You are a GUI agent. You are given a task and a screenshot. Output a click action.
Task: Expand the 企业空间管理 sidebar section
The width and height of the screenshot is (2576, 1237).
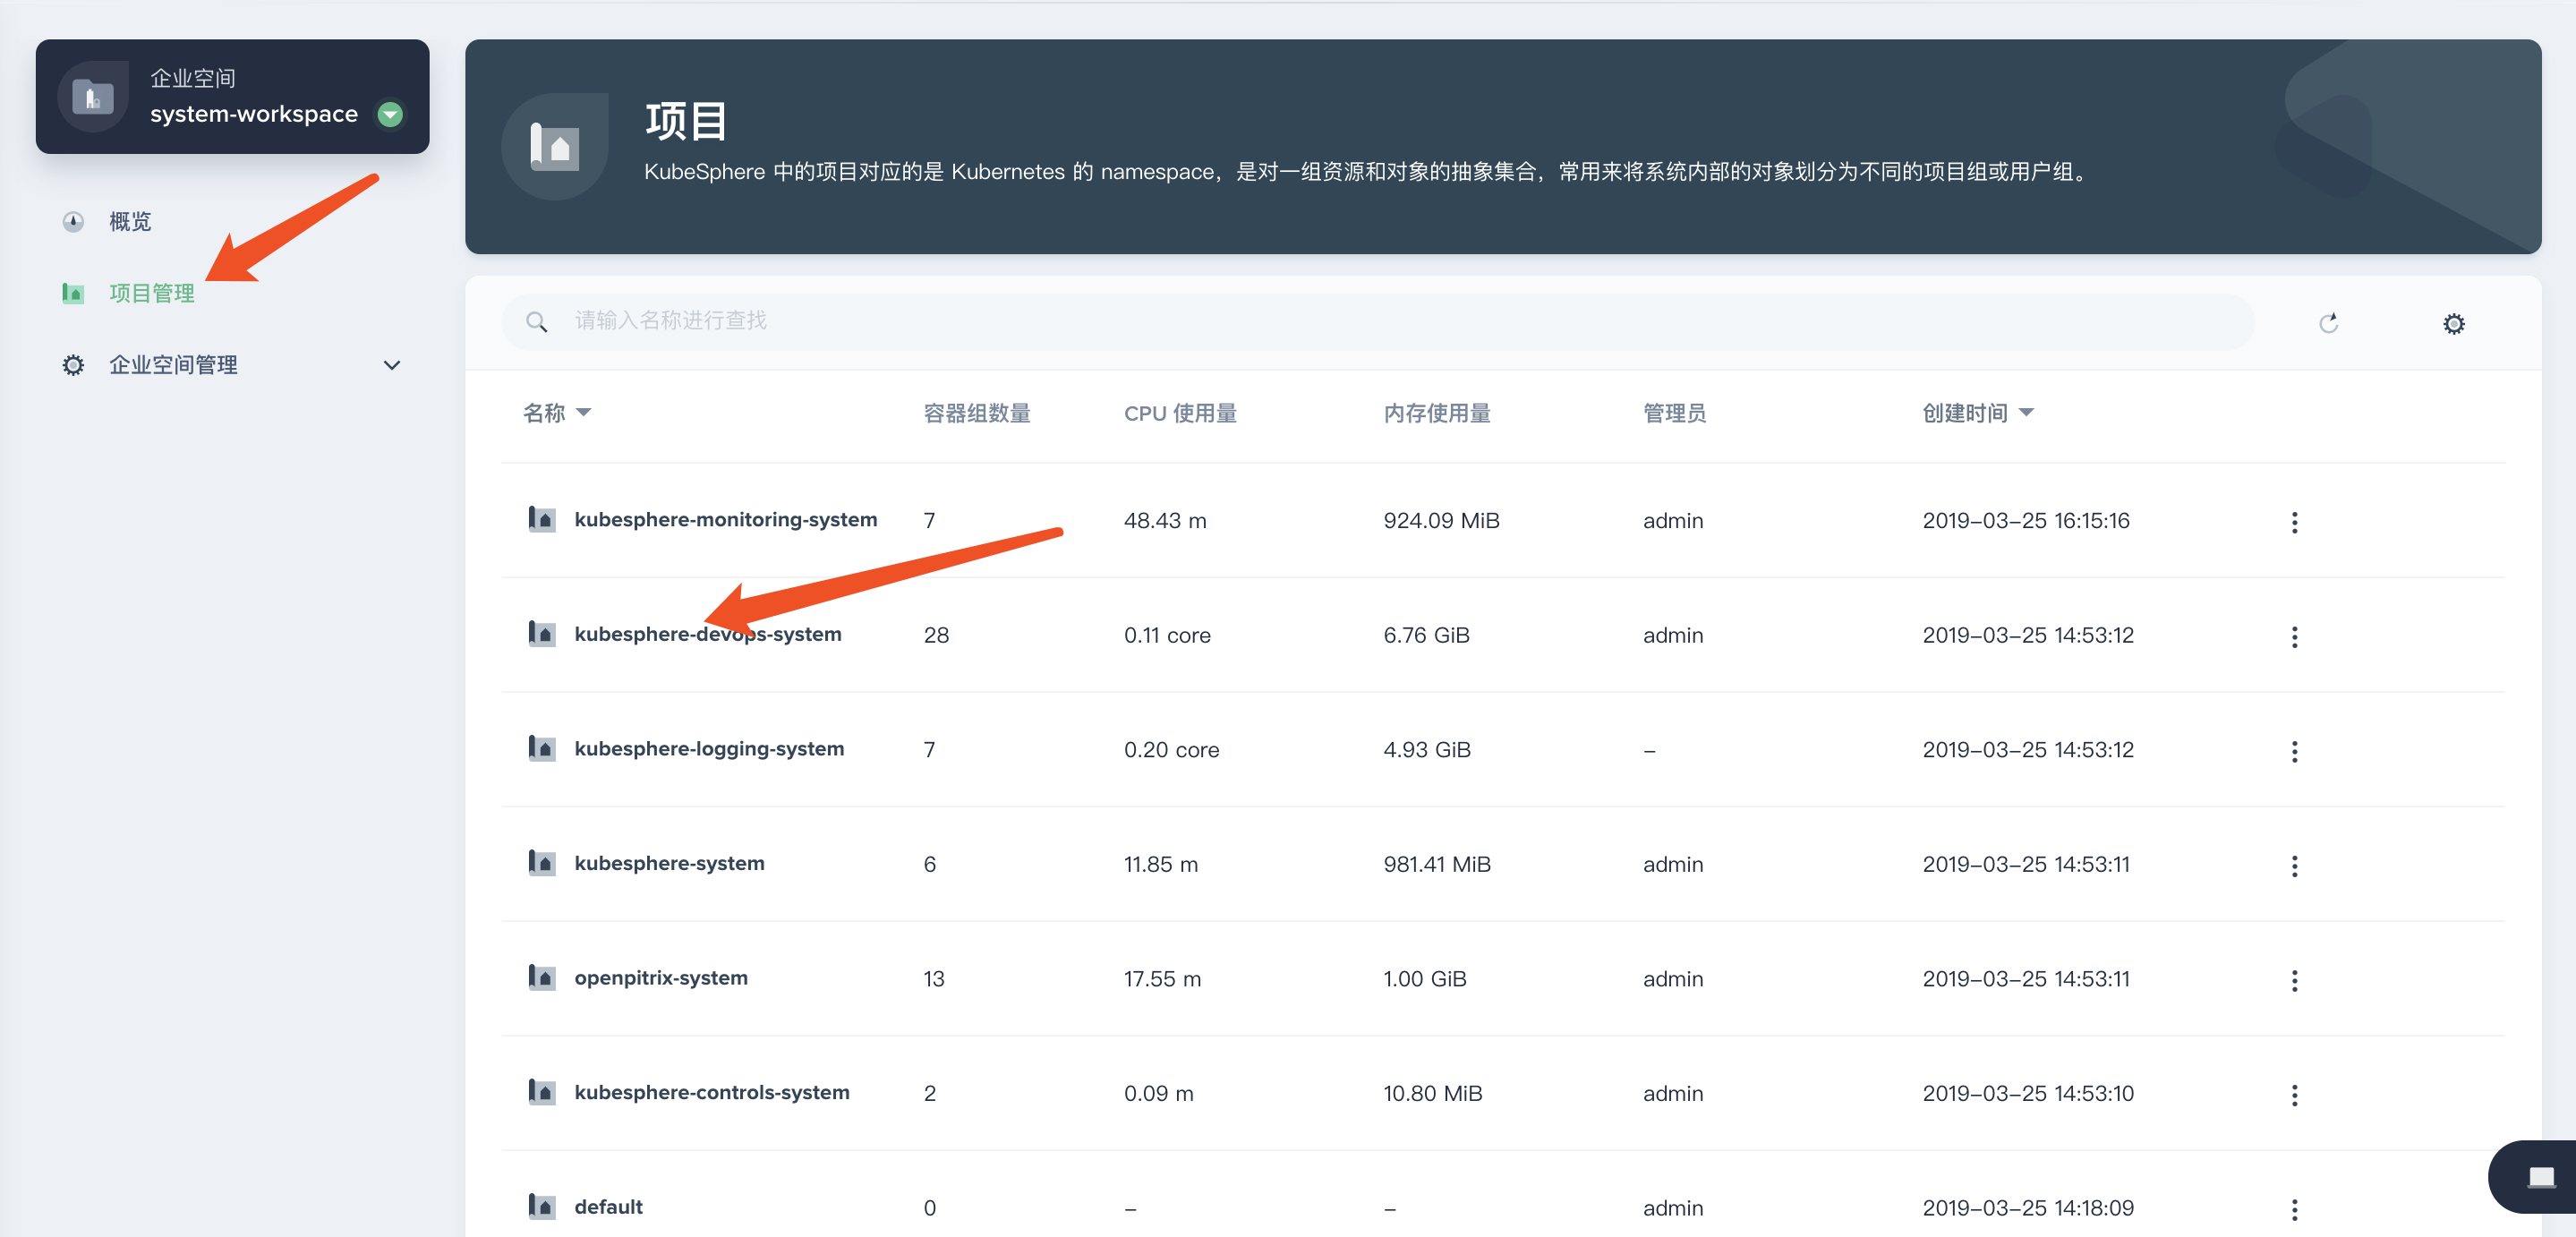pyautogui.click(x=391, y=364)
